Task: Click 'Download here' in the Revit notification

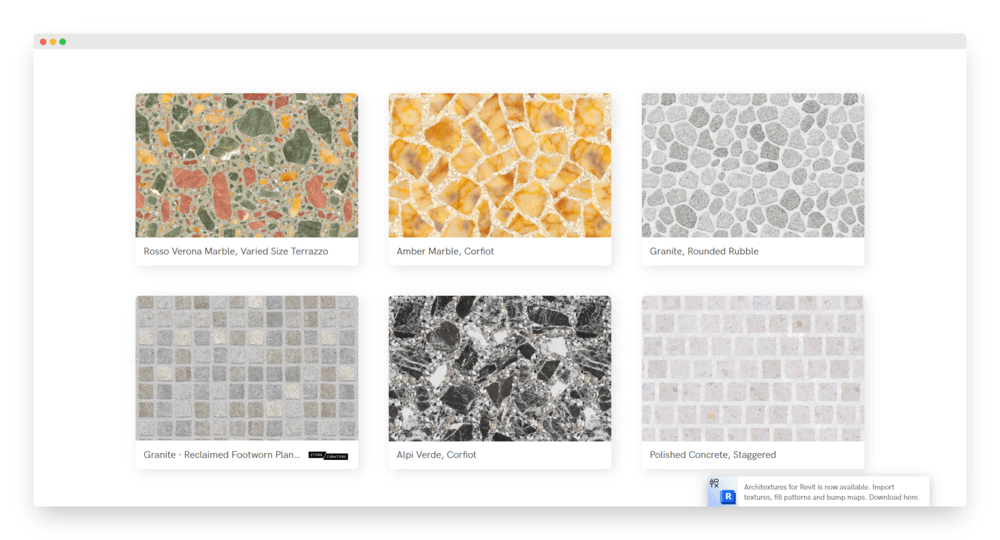Action: [895, 497]
